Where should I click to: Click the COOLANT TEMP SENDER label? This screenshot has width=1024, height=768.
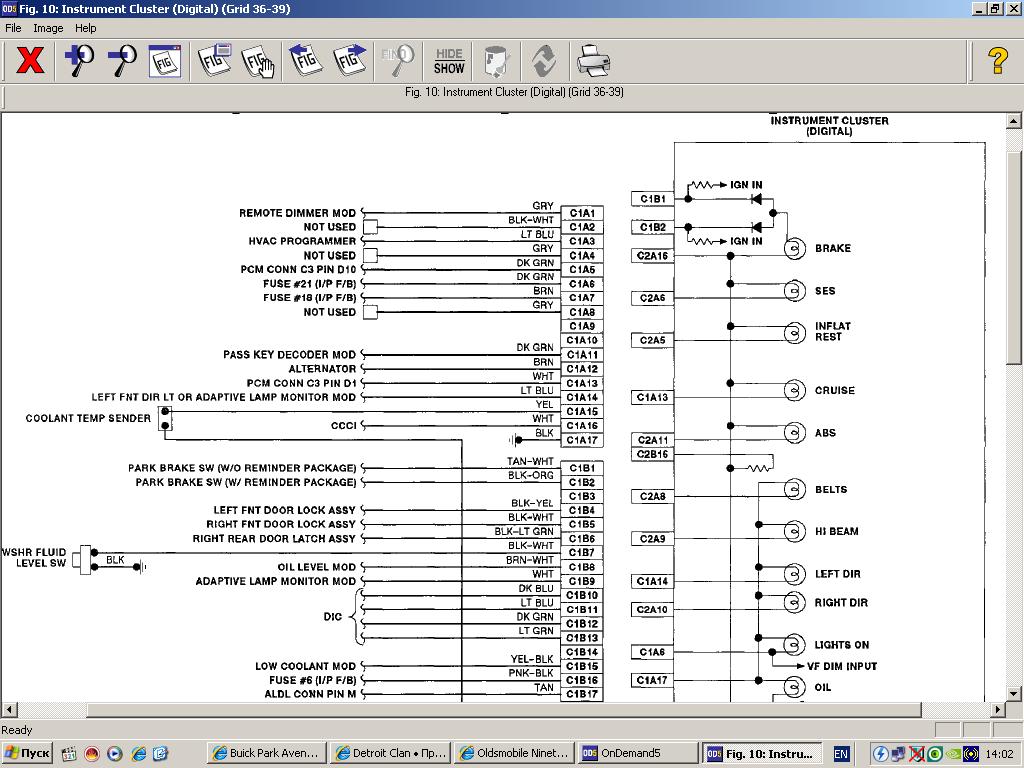(x=88, y=418)
